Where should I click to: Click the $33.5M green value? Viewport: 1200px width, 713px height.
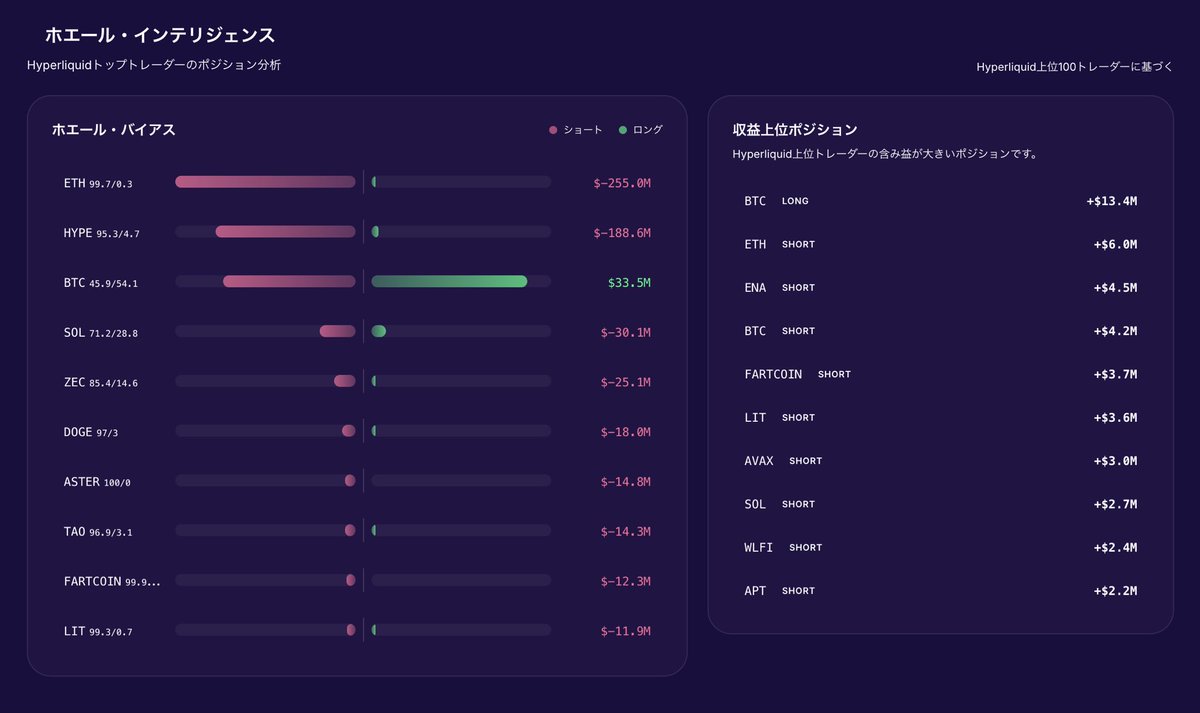(x=629, y=283)
